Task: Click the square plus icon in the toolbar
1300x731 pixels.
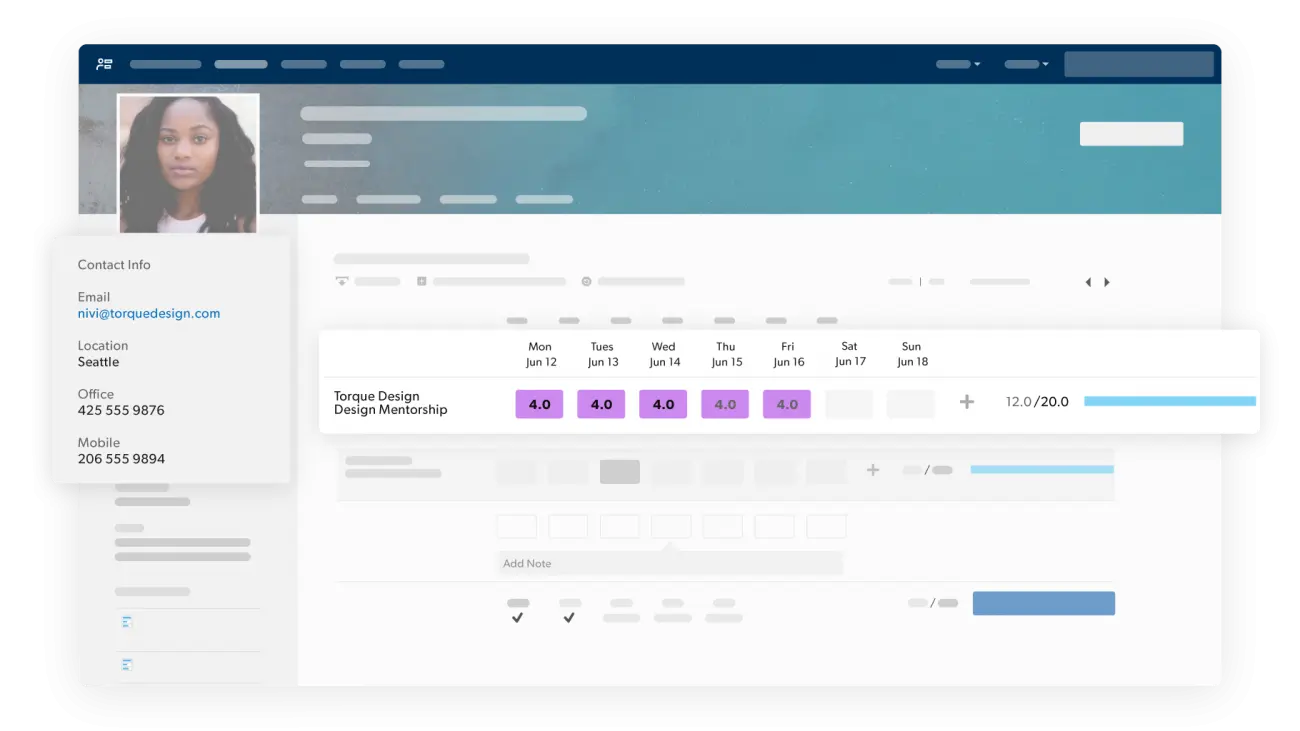Action: (422, 282)
